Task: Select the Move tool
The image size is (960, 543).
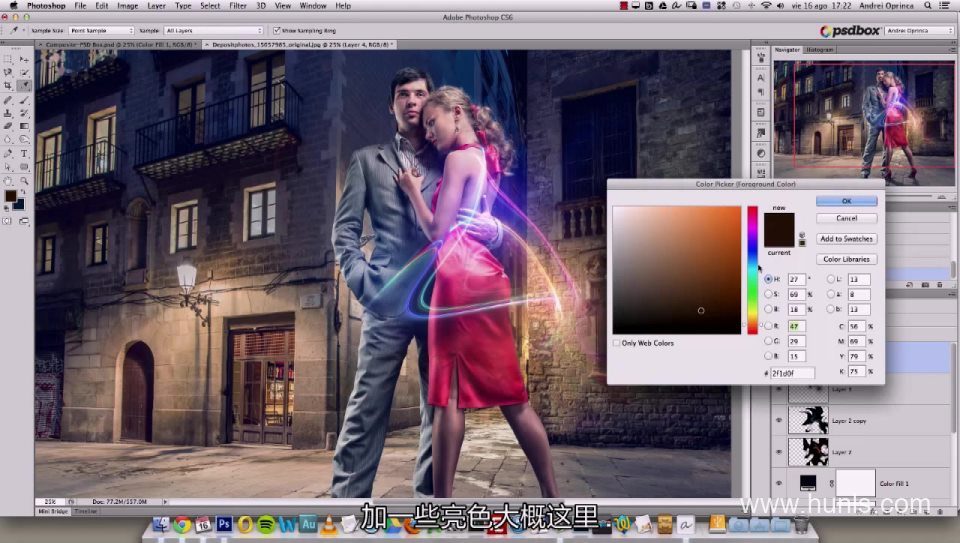Action: 24,59
